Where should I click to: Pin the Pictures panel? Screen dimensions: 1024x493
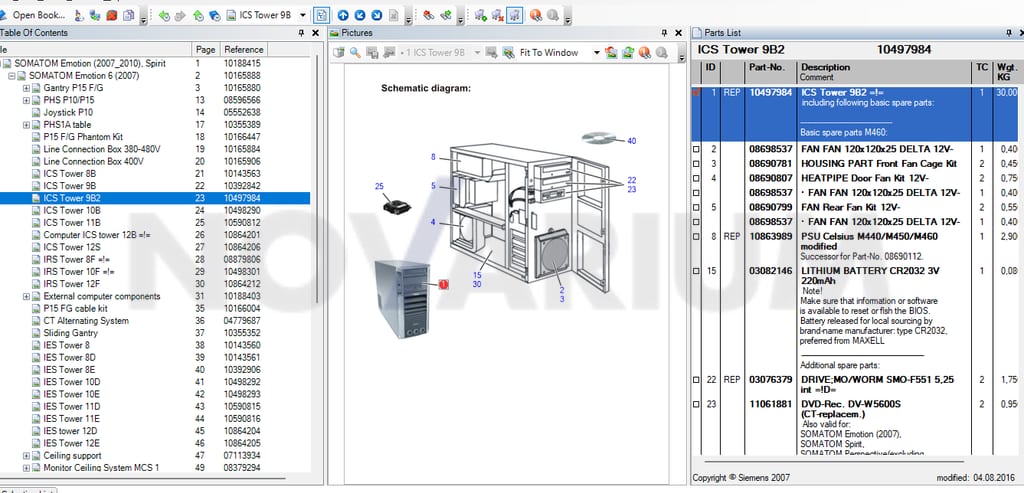pyautogui.click(x=664, y=33)
